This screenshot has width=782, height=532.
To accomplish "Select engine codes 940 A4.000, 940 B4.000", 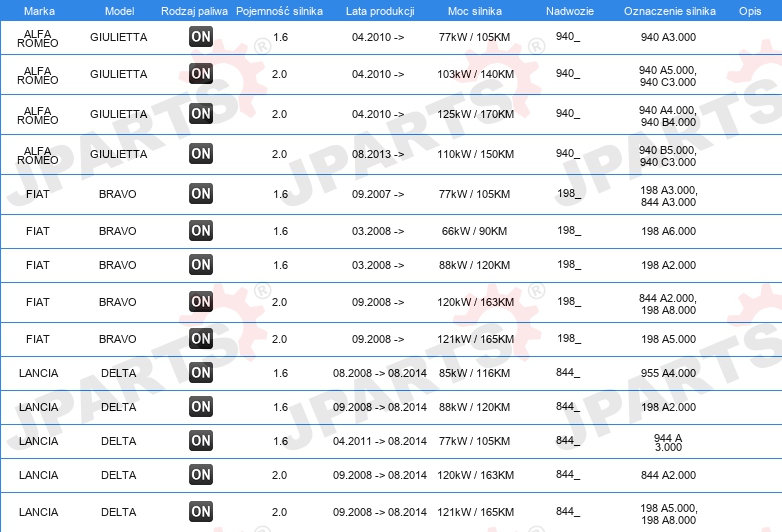I will pos(668,116).
